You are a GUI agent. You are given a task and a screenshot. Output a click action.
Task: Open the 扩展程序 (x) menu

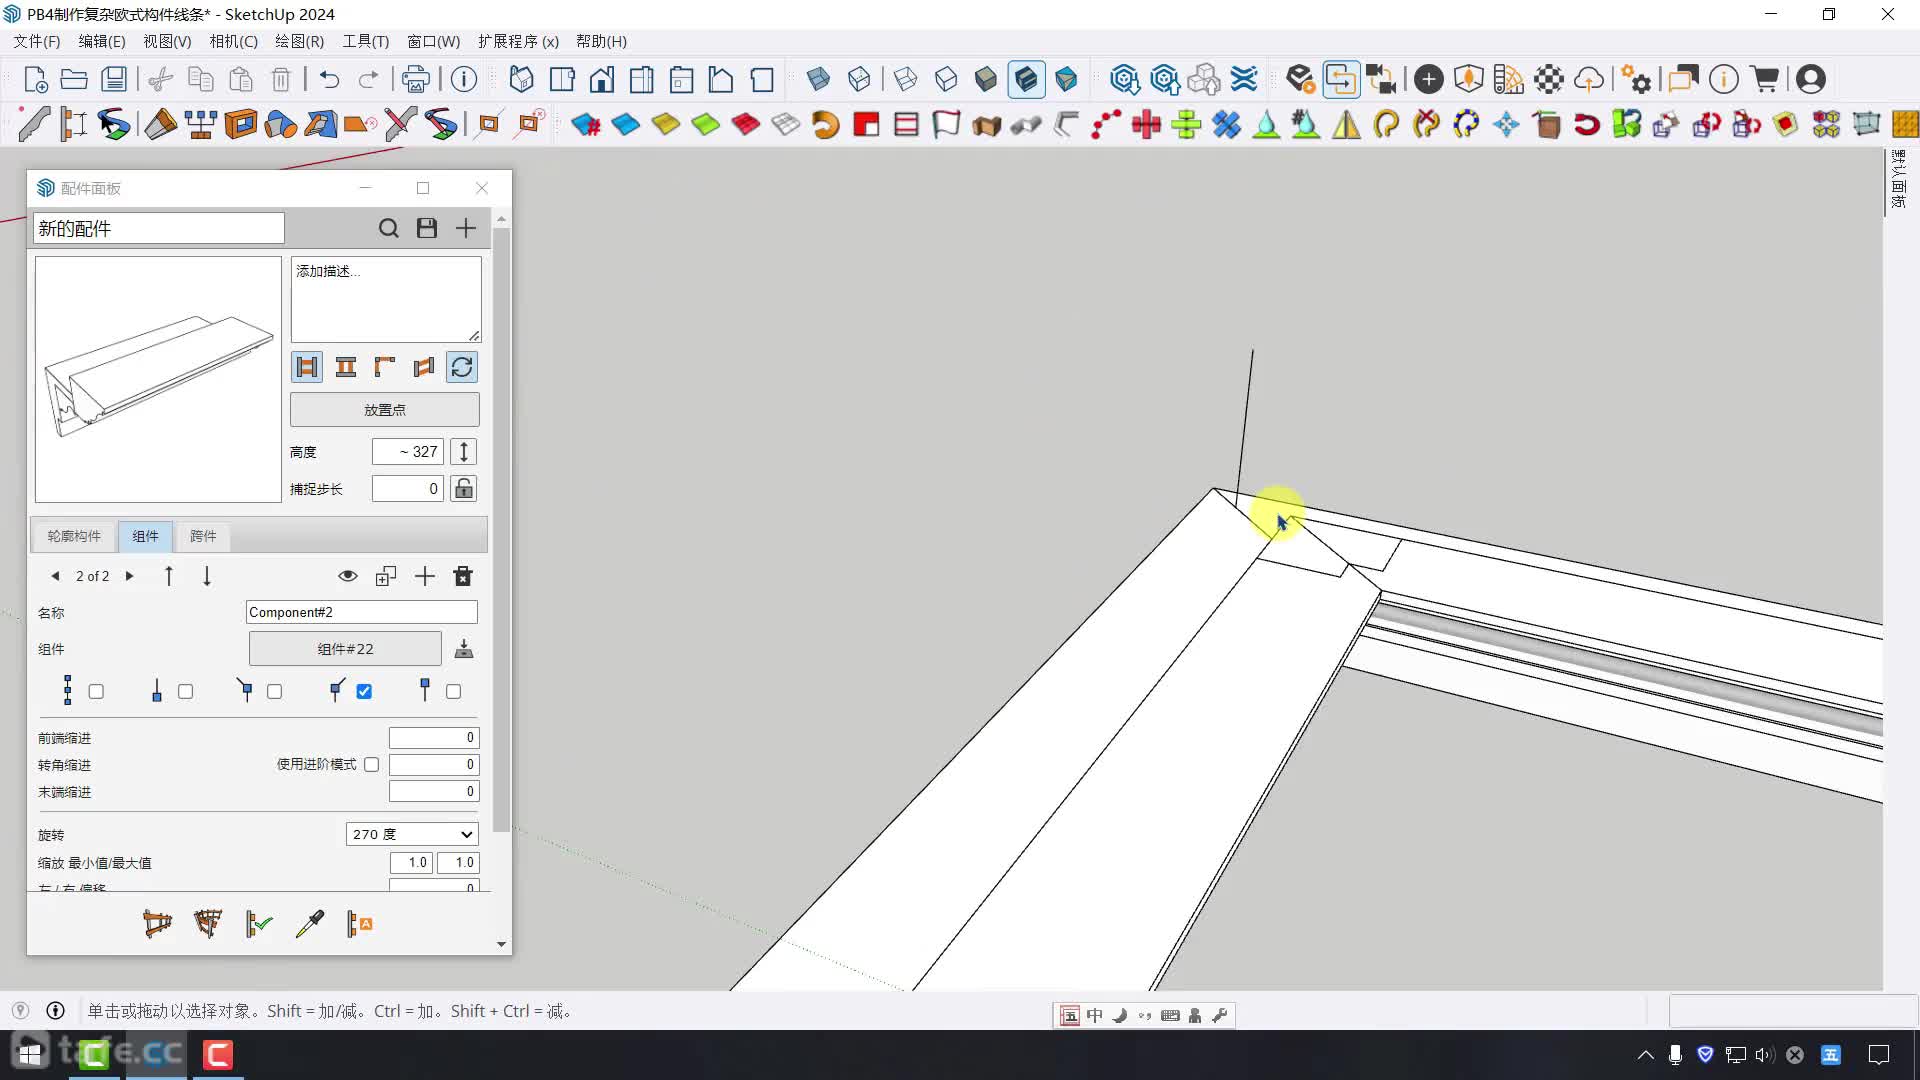[x=518, y=41]
